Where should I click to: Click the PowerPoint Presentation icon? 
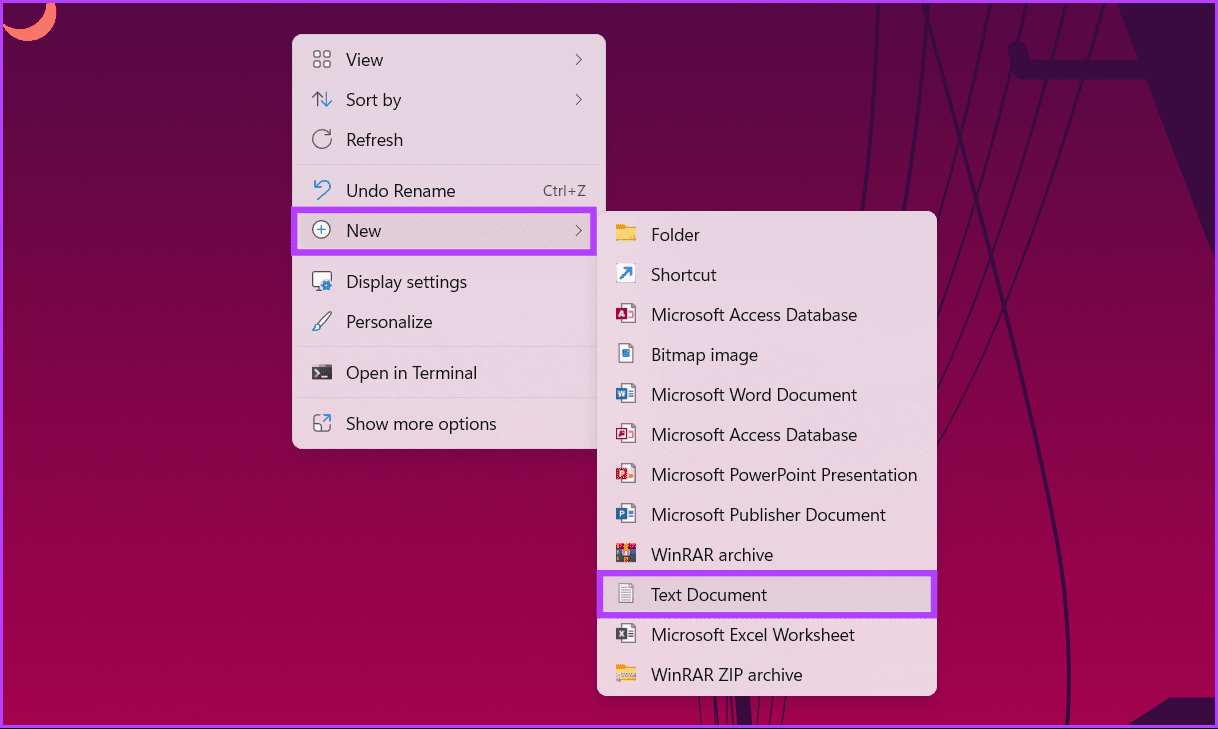pos(626,474)
